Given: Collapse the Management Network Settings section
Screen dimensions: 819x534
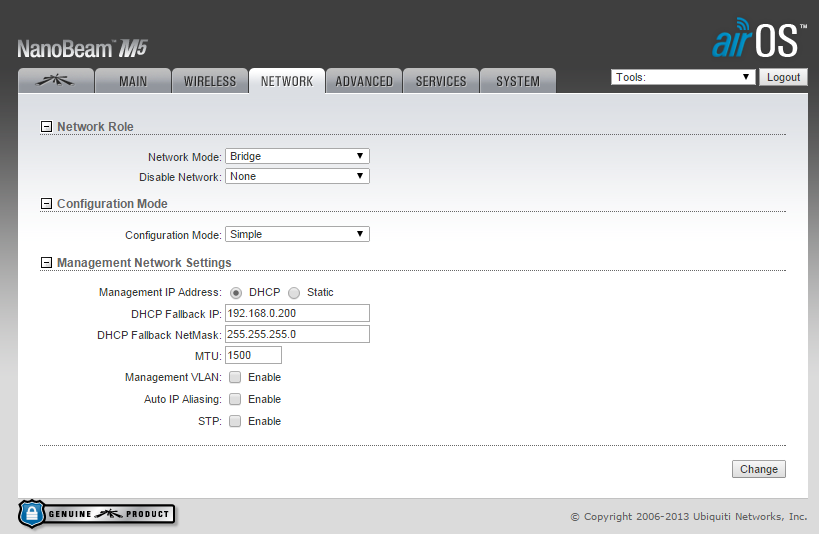Looking at the screenshot, I should (x=46, y=263).
